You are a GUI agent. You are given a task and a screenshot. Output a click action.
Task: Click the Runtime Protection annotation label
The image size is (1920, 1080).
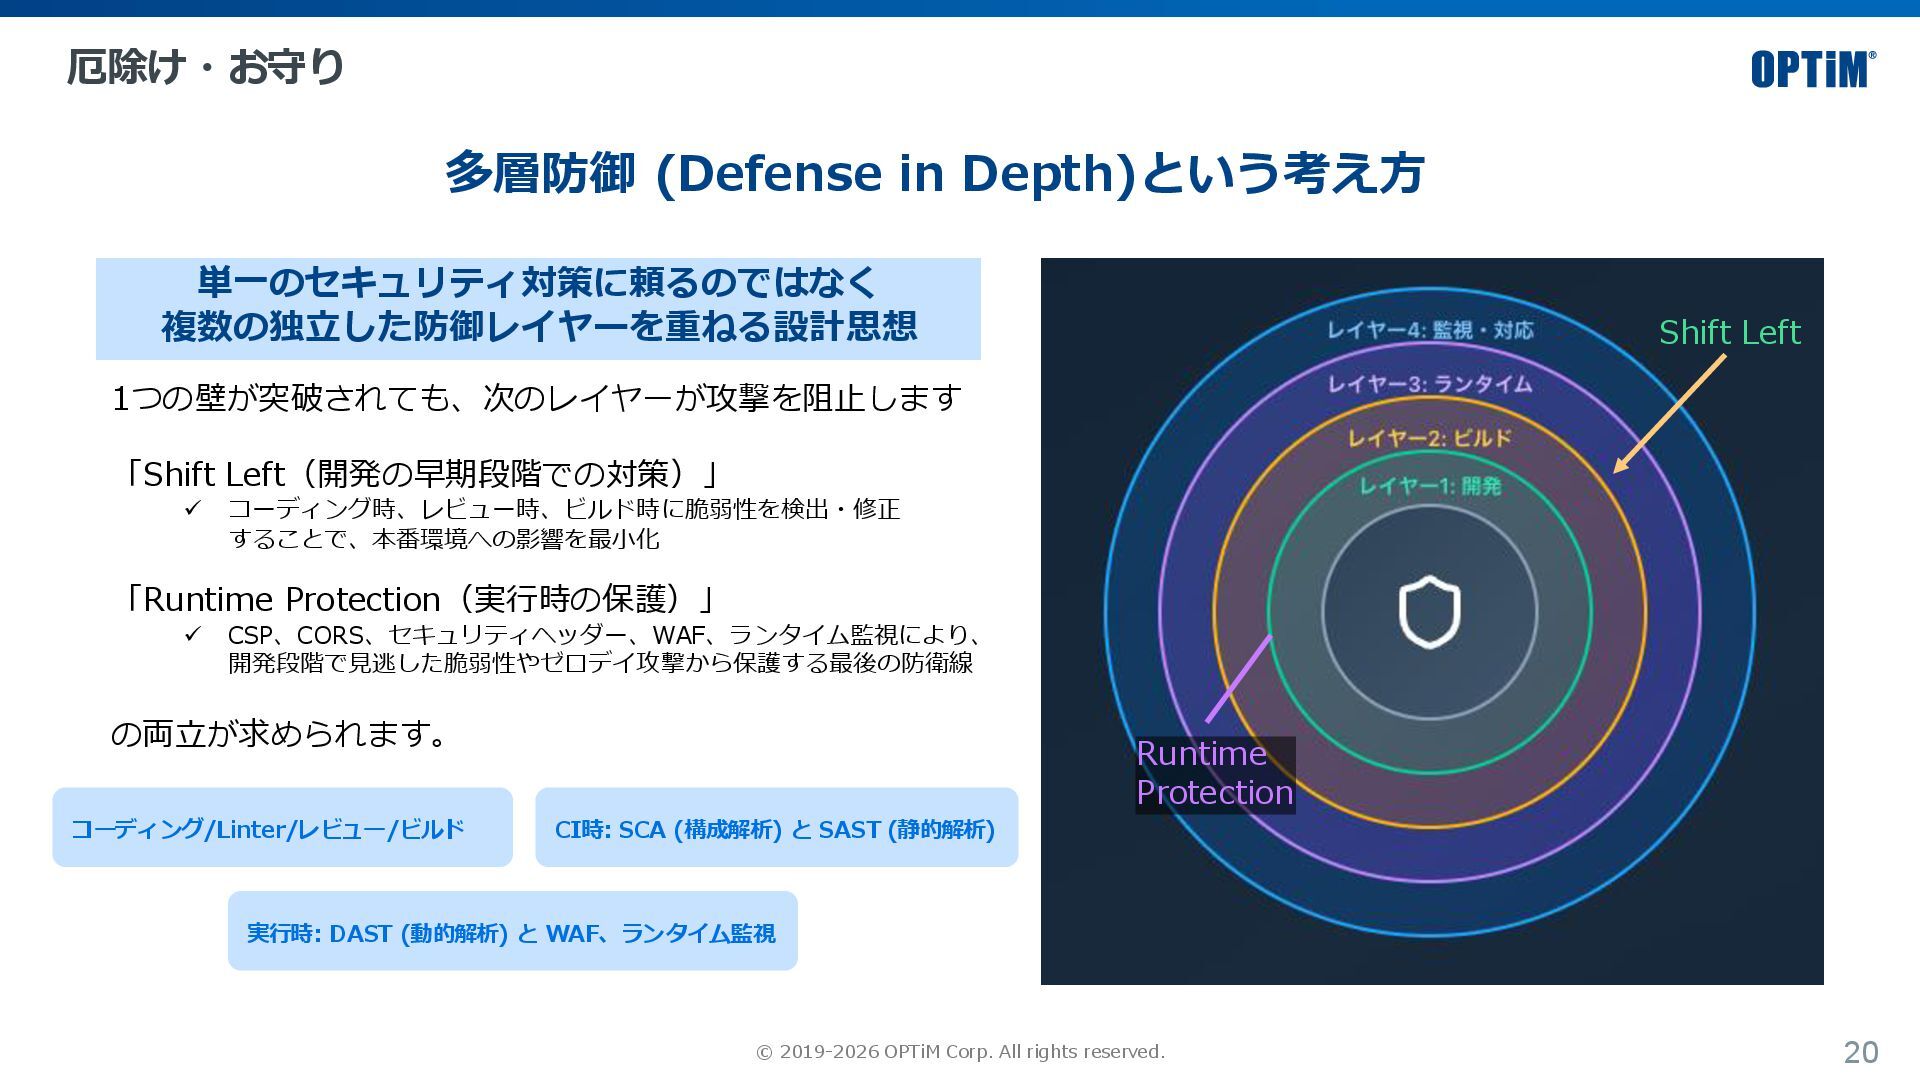(1214, 774)
